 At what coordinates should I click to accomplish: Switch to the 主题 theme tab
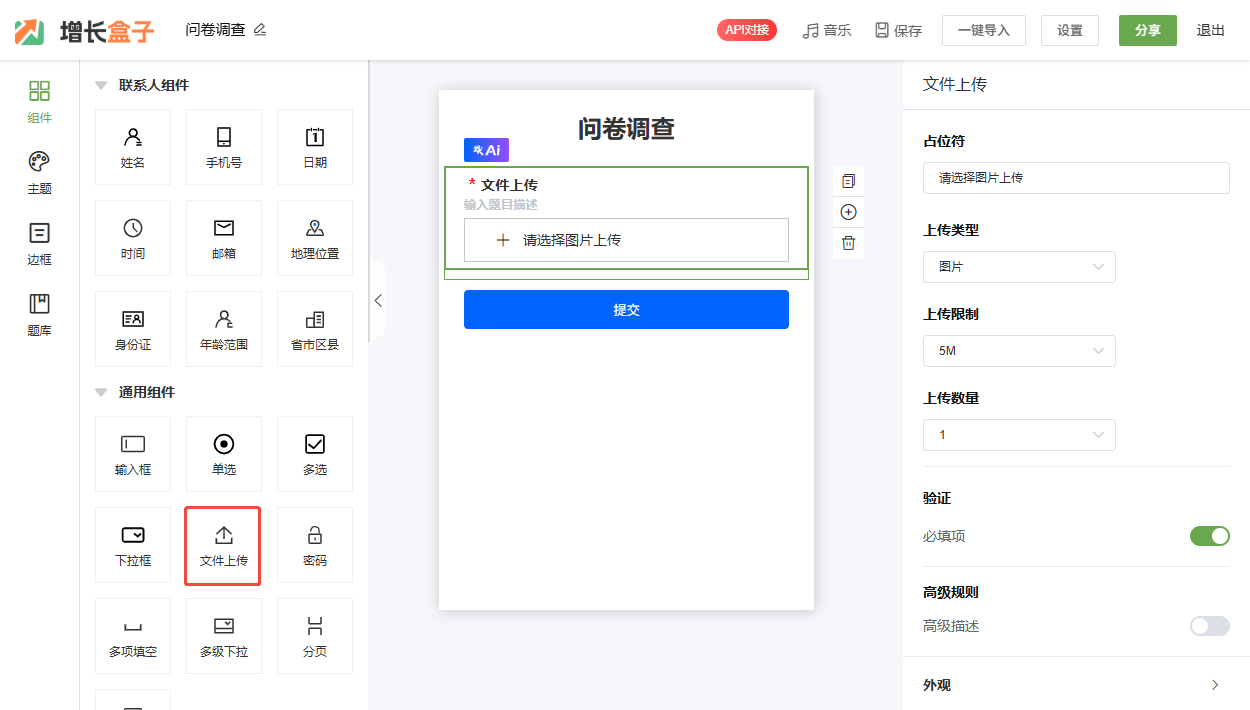[x=39, y=173]
